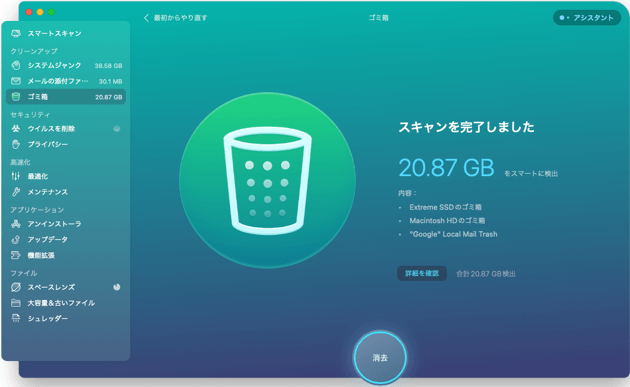
Task: Click the large trash can illustration
Action: tap(267, 180)
